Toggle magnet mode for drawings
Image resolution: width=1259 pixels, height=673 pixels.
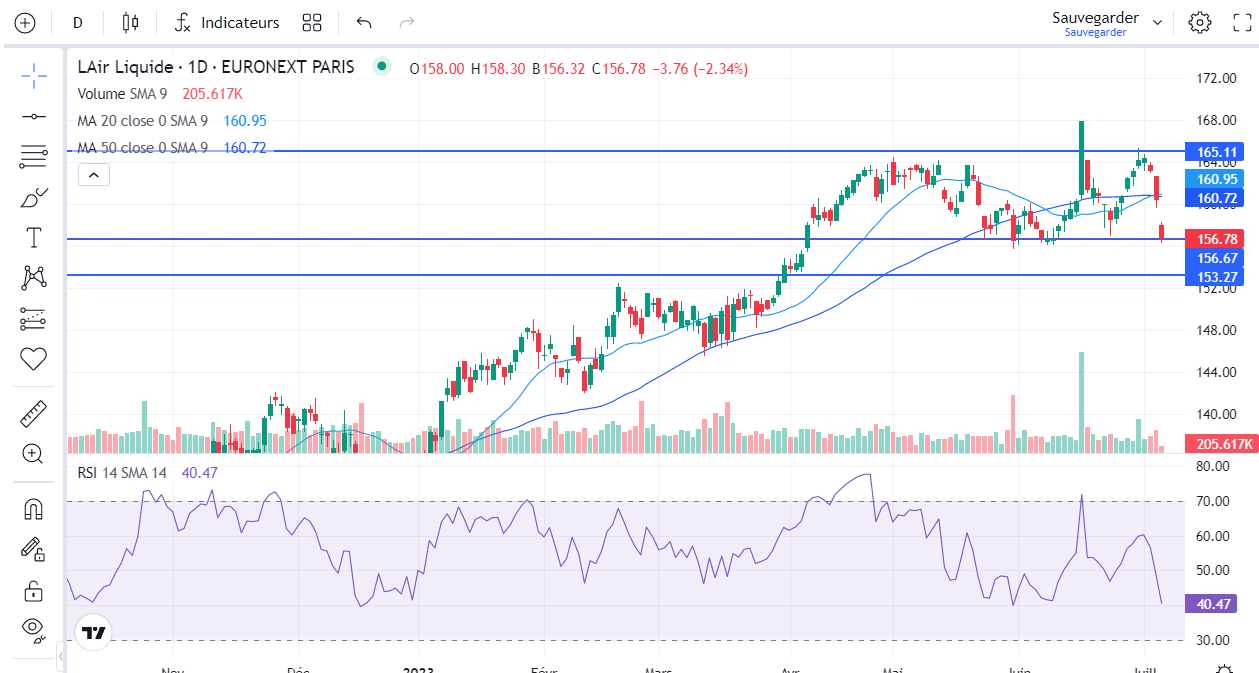point(33,509)
